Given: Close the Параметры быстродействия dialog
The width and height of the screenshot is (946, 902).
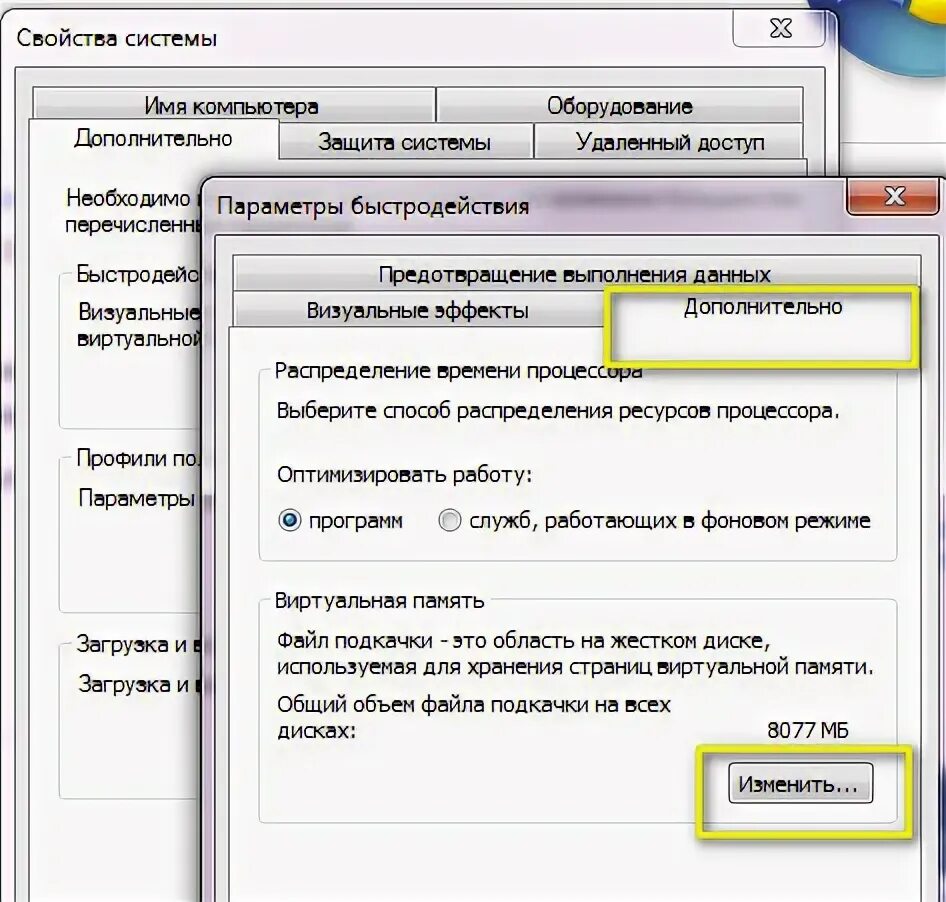Looking at the screenshot, I should point(894,196).
